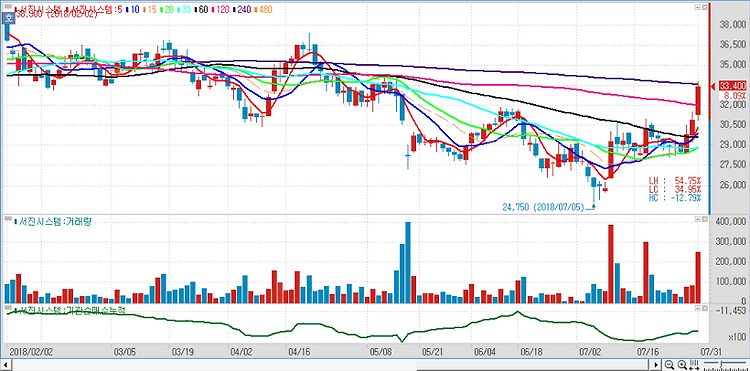
Task: Click the -11,453 indicator axis value
Action: coord(732,311)
